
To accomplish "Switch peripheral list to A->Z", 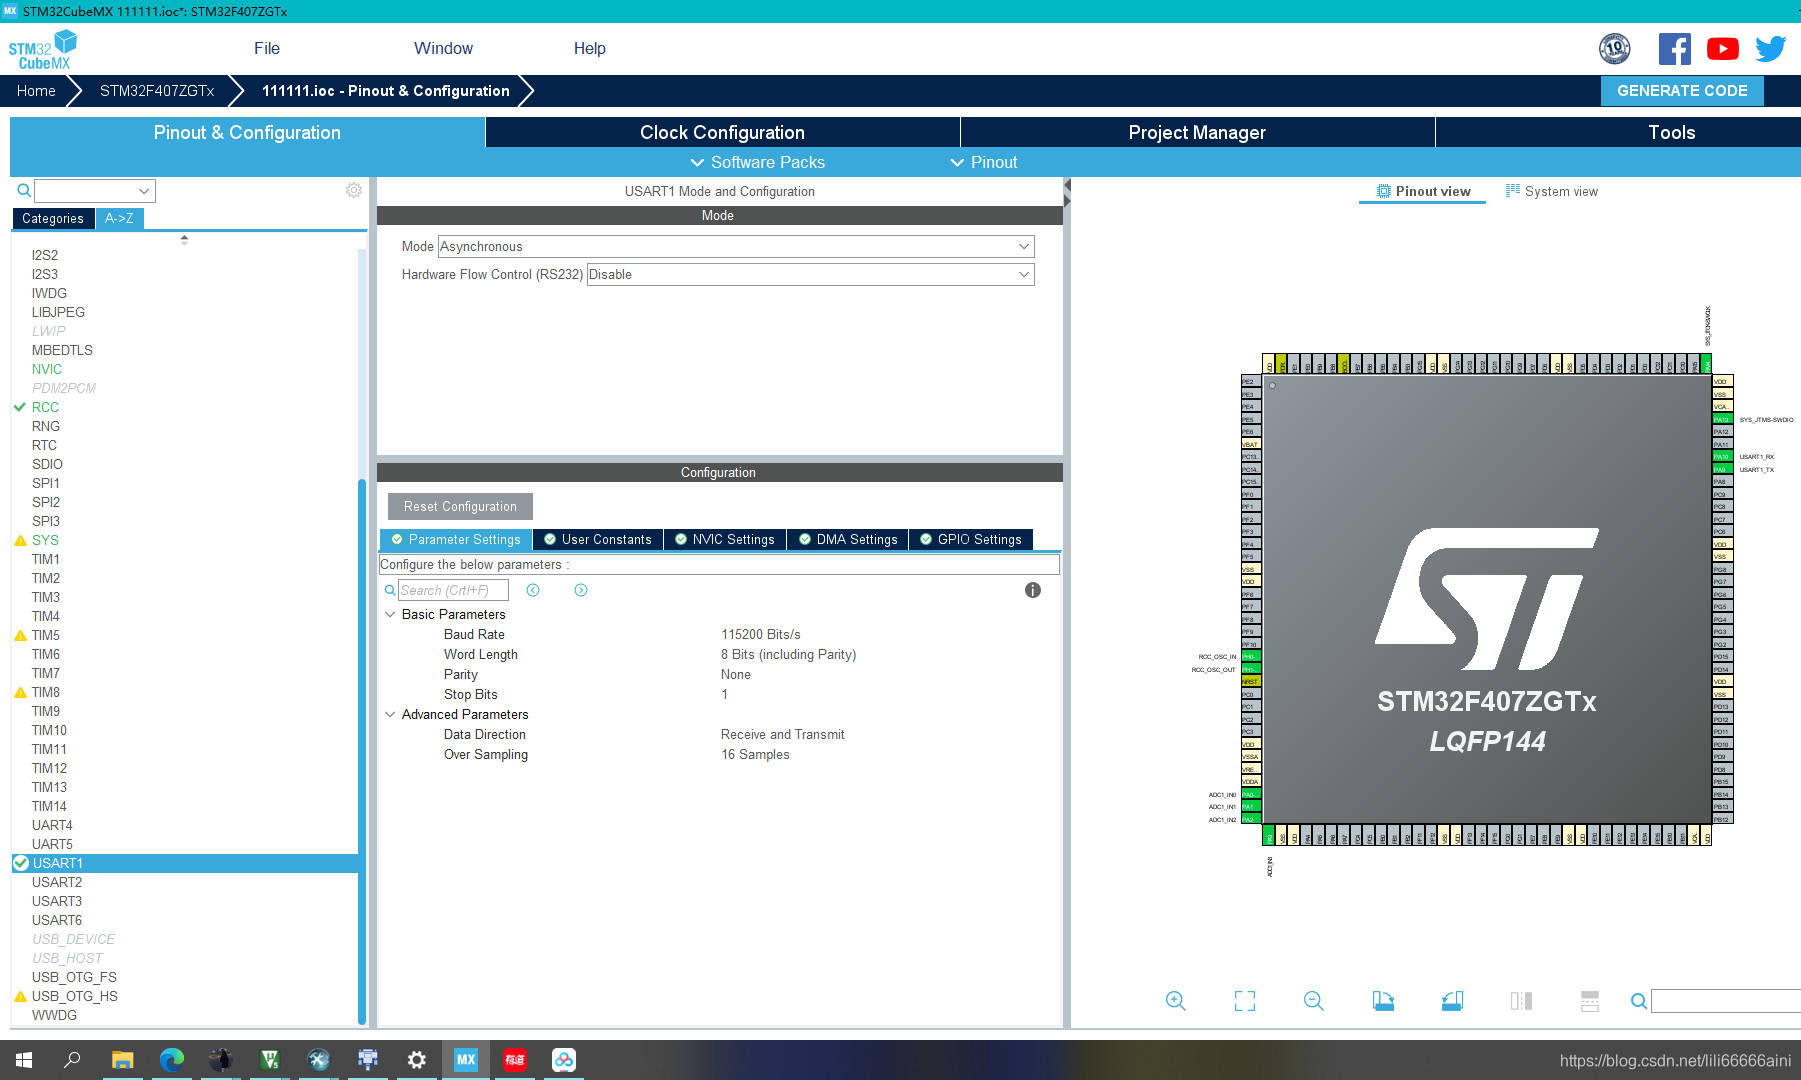I will click(119, 218).
